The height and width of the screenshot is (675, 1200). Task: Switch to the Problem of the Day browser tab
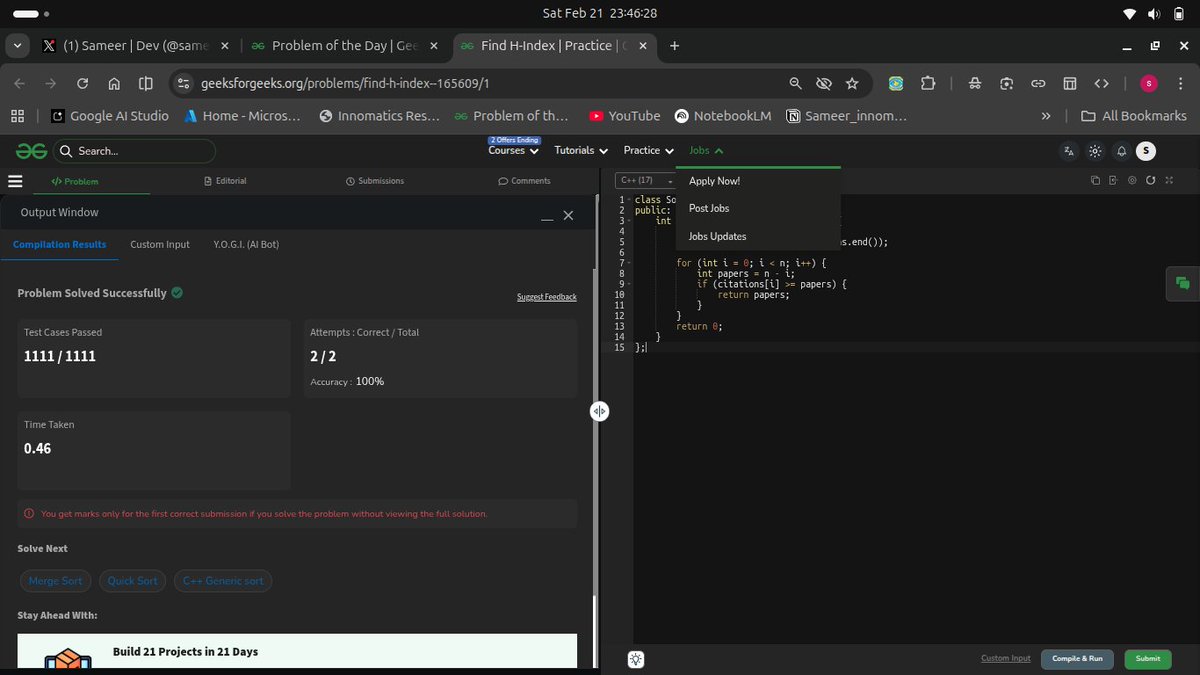pos(344,46)
